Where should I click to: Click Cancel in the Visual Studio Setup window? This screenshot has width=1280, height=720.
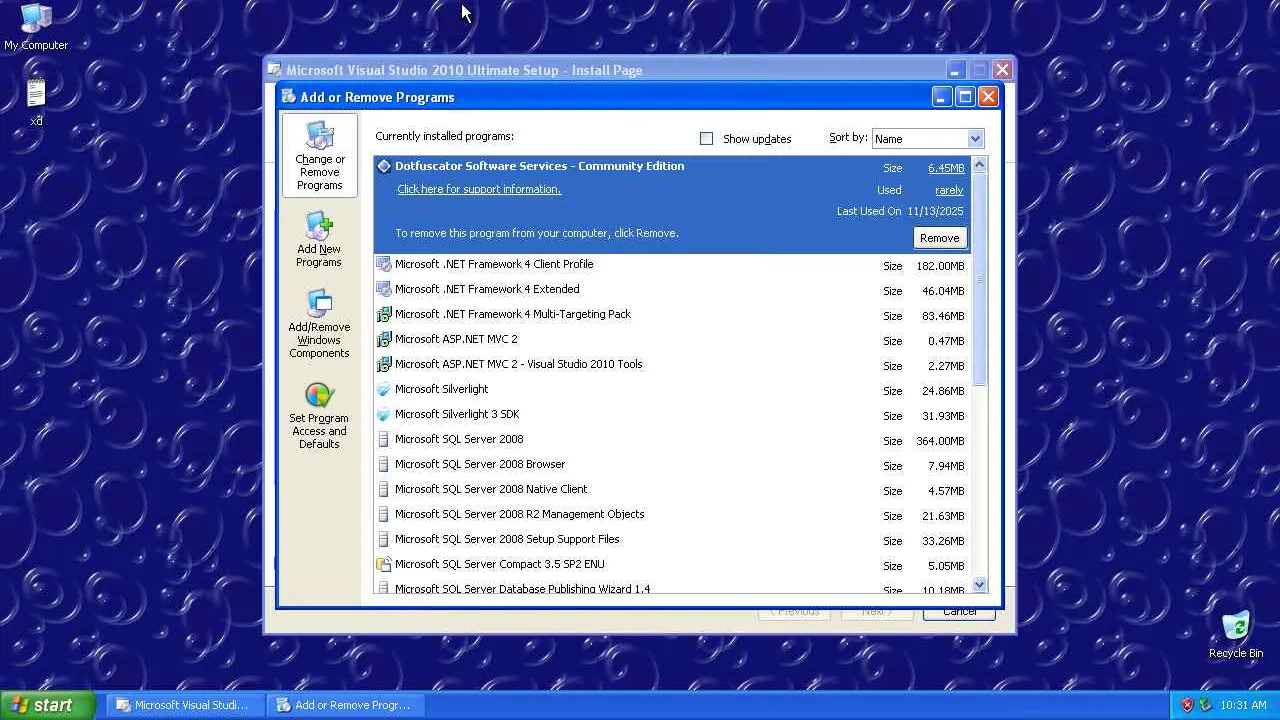click(959, 612)
